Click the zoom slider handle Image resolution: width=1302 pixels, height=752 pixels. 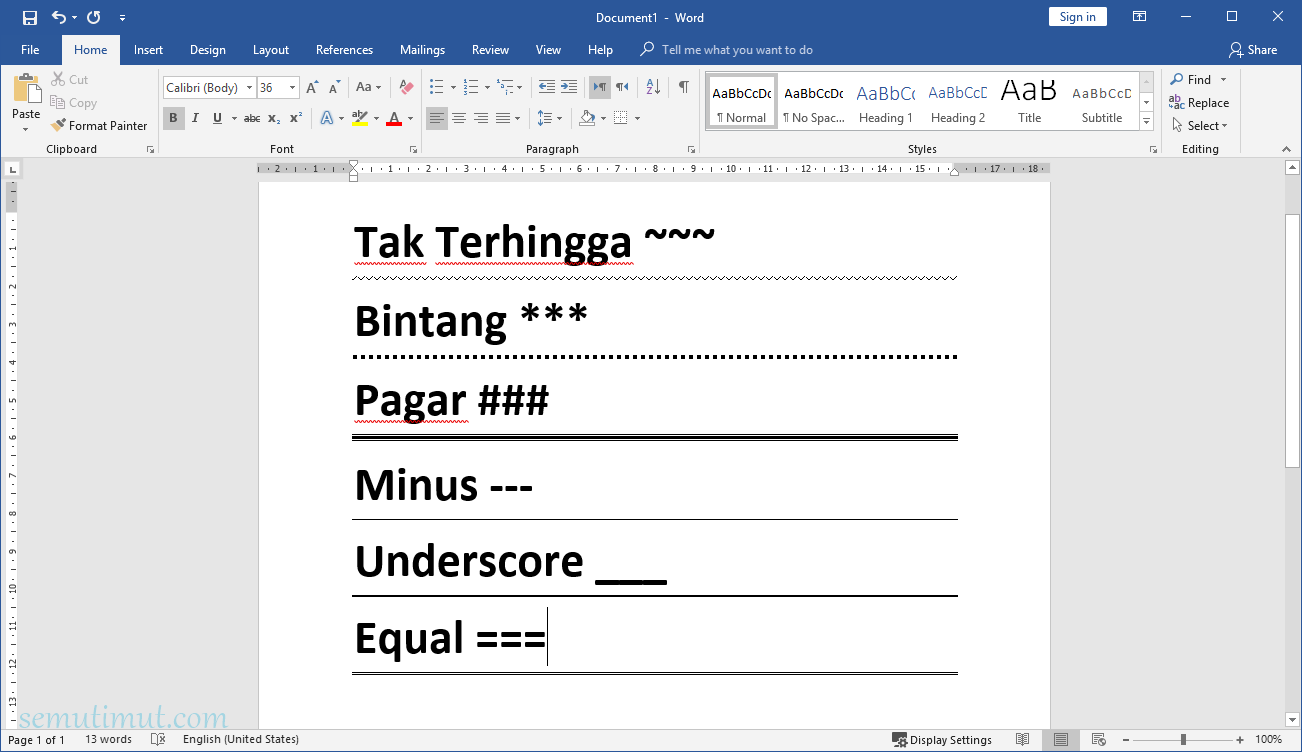(1184, 740)
